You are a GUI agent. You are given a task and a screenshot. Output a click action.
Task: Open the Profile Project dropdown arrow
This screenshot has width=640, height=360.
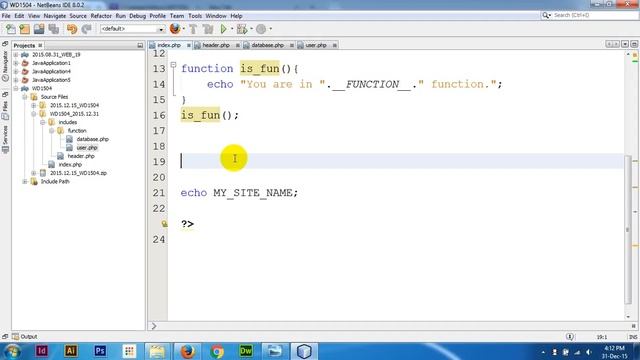point(270,29)
